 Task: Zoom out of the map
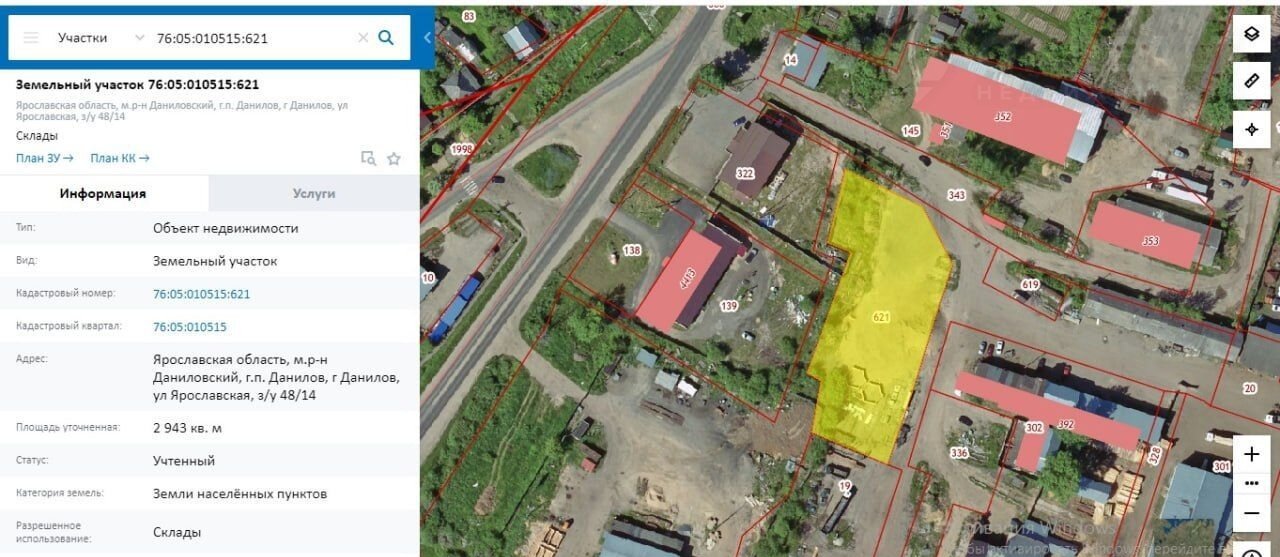coord(1251,513)
